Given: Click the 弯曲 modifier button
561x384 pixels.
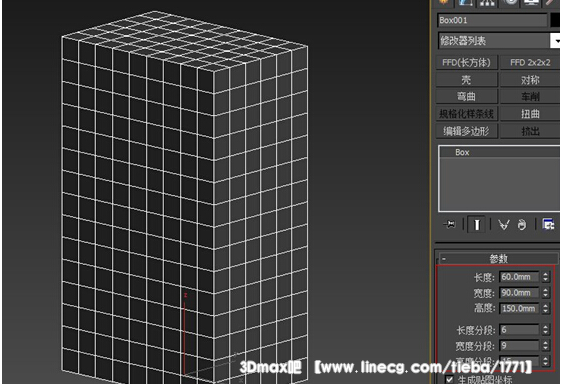Looking at the screenshot, I should pos(467,97).
